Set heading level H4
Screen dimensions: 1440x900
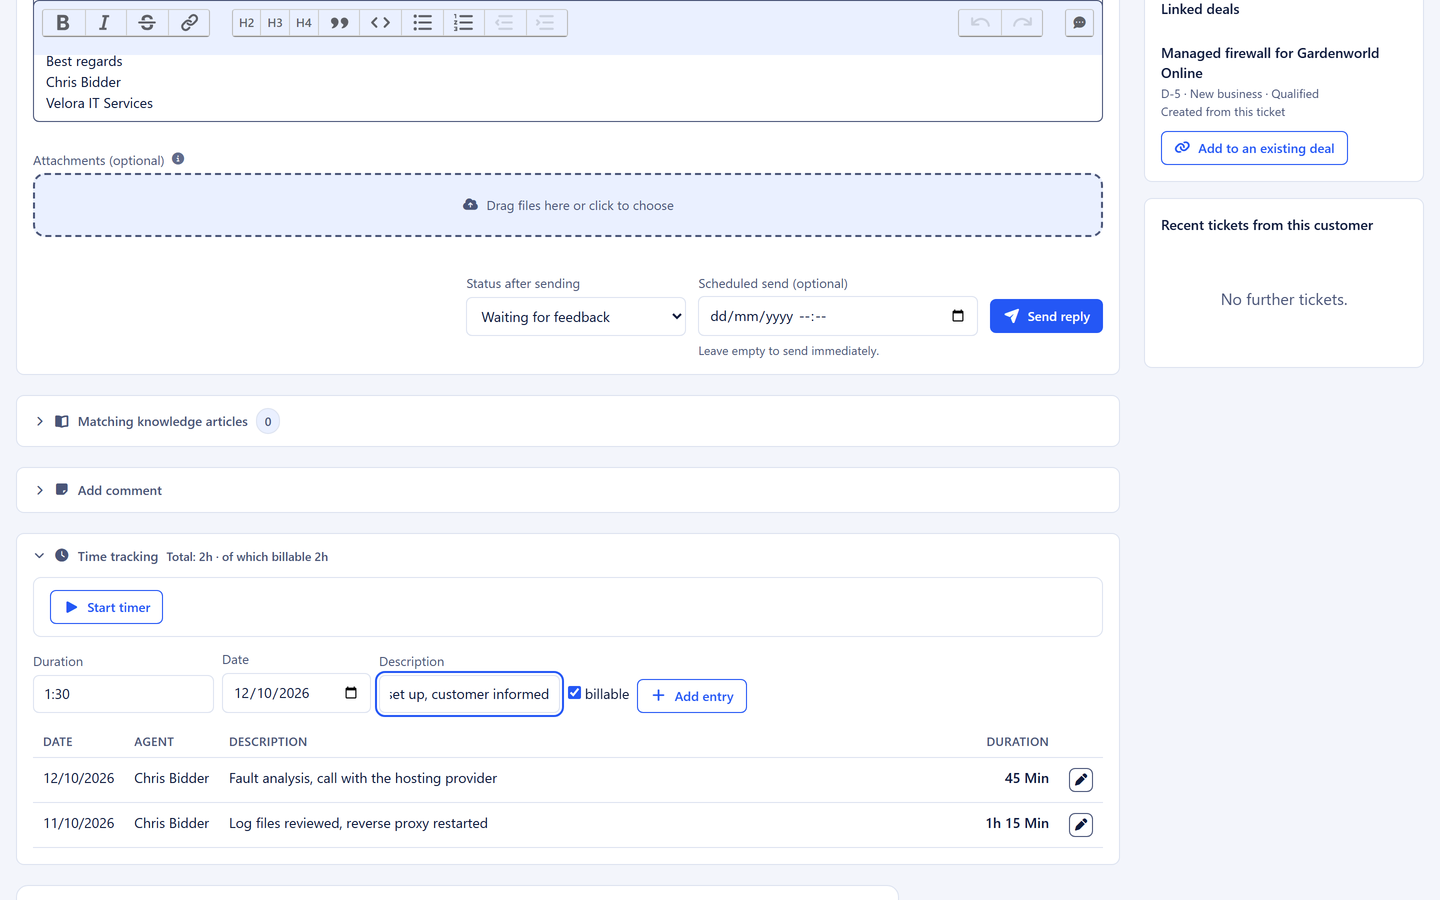click(x=304, y=23)
